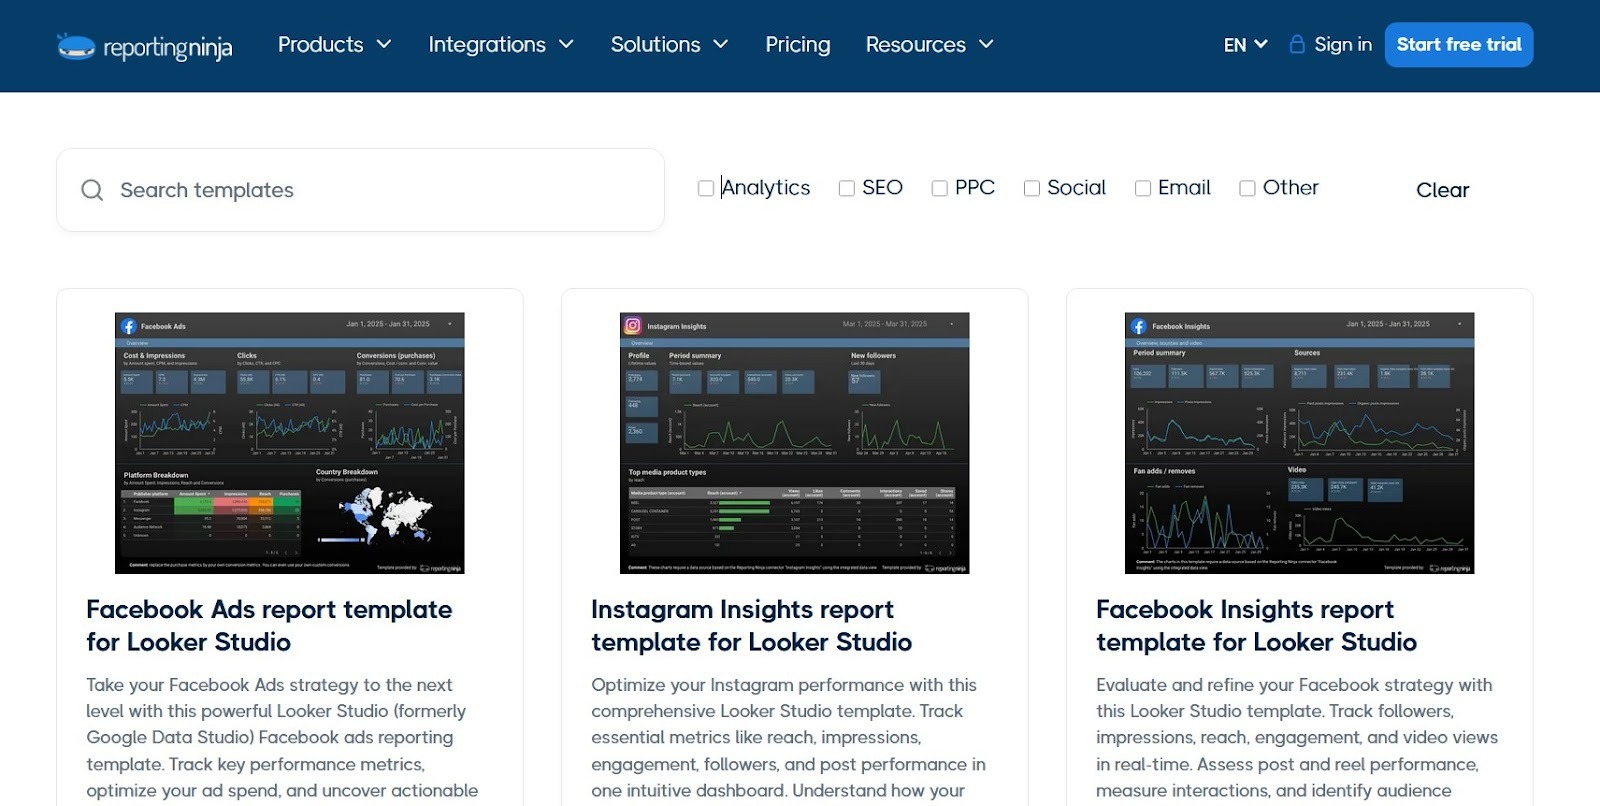Viewport: 1600px width, 806px height.
Task: Click the search magnifier icon
Action: coord(92,190)
